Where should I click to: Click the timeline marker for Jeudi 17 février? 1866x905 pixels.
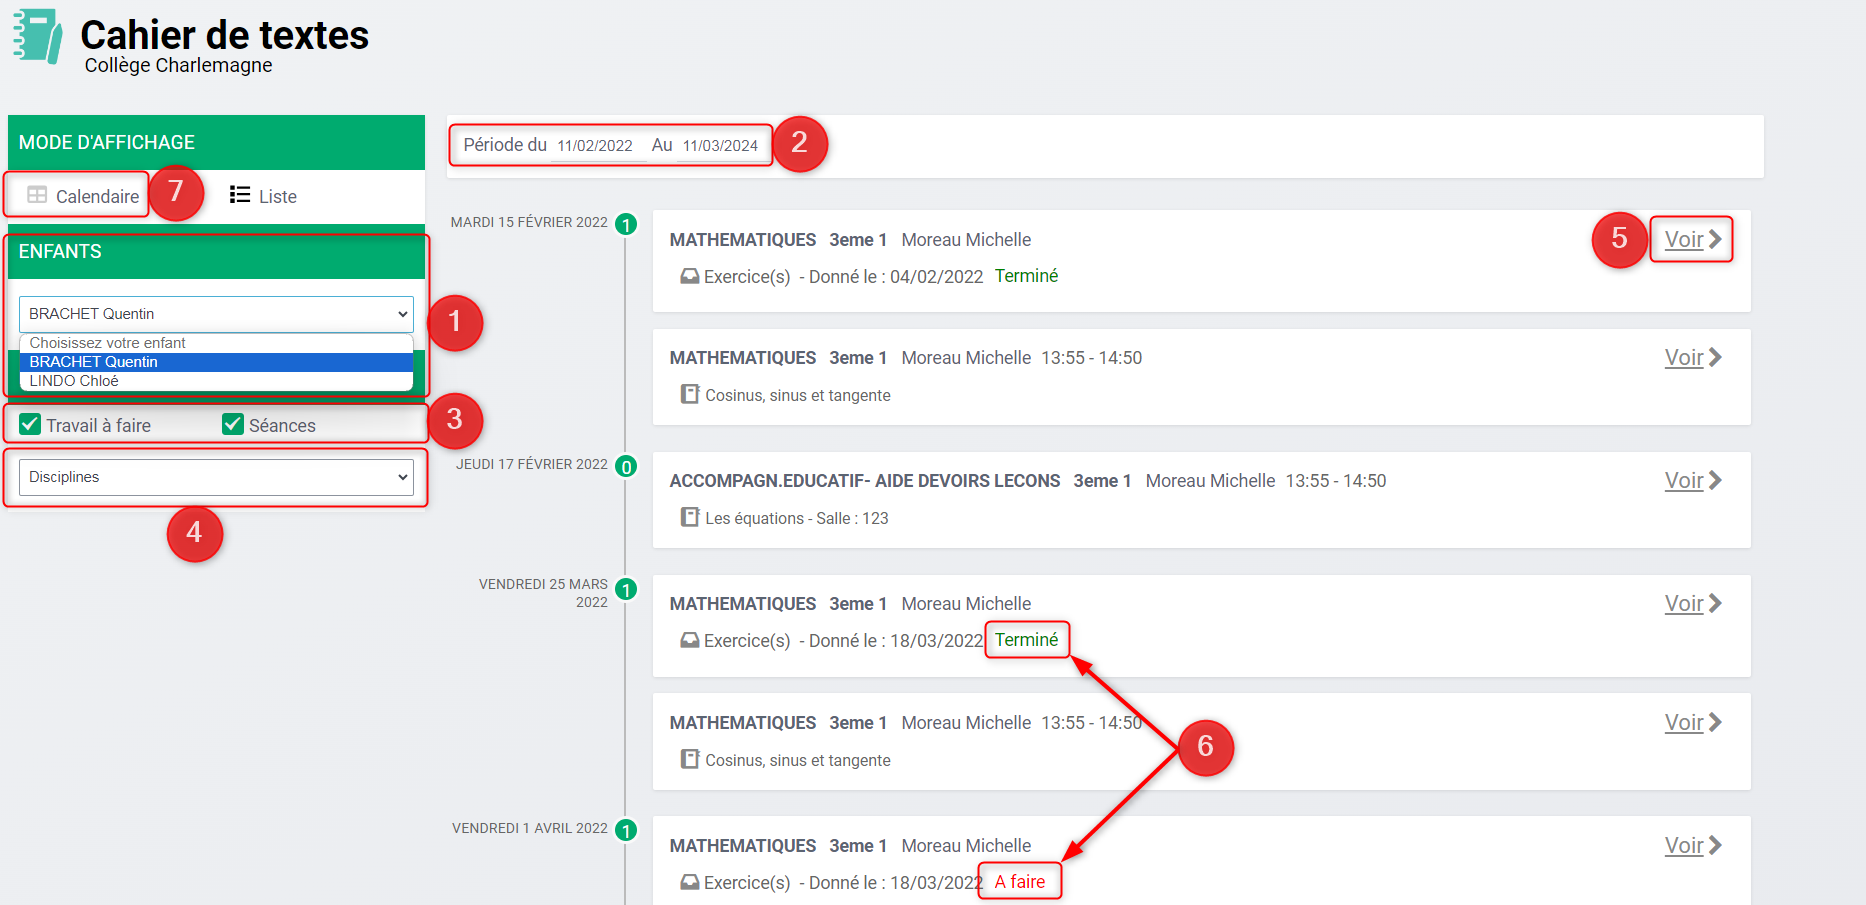(626, 466)
